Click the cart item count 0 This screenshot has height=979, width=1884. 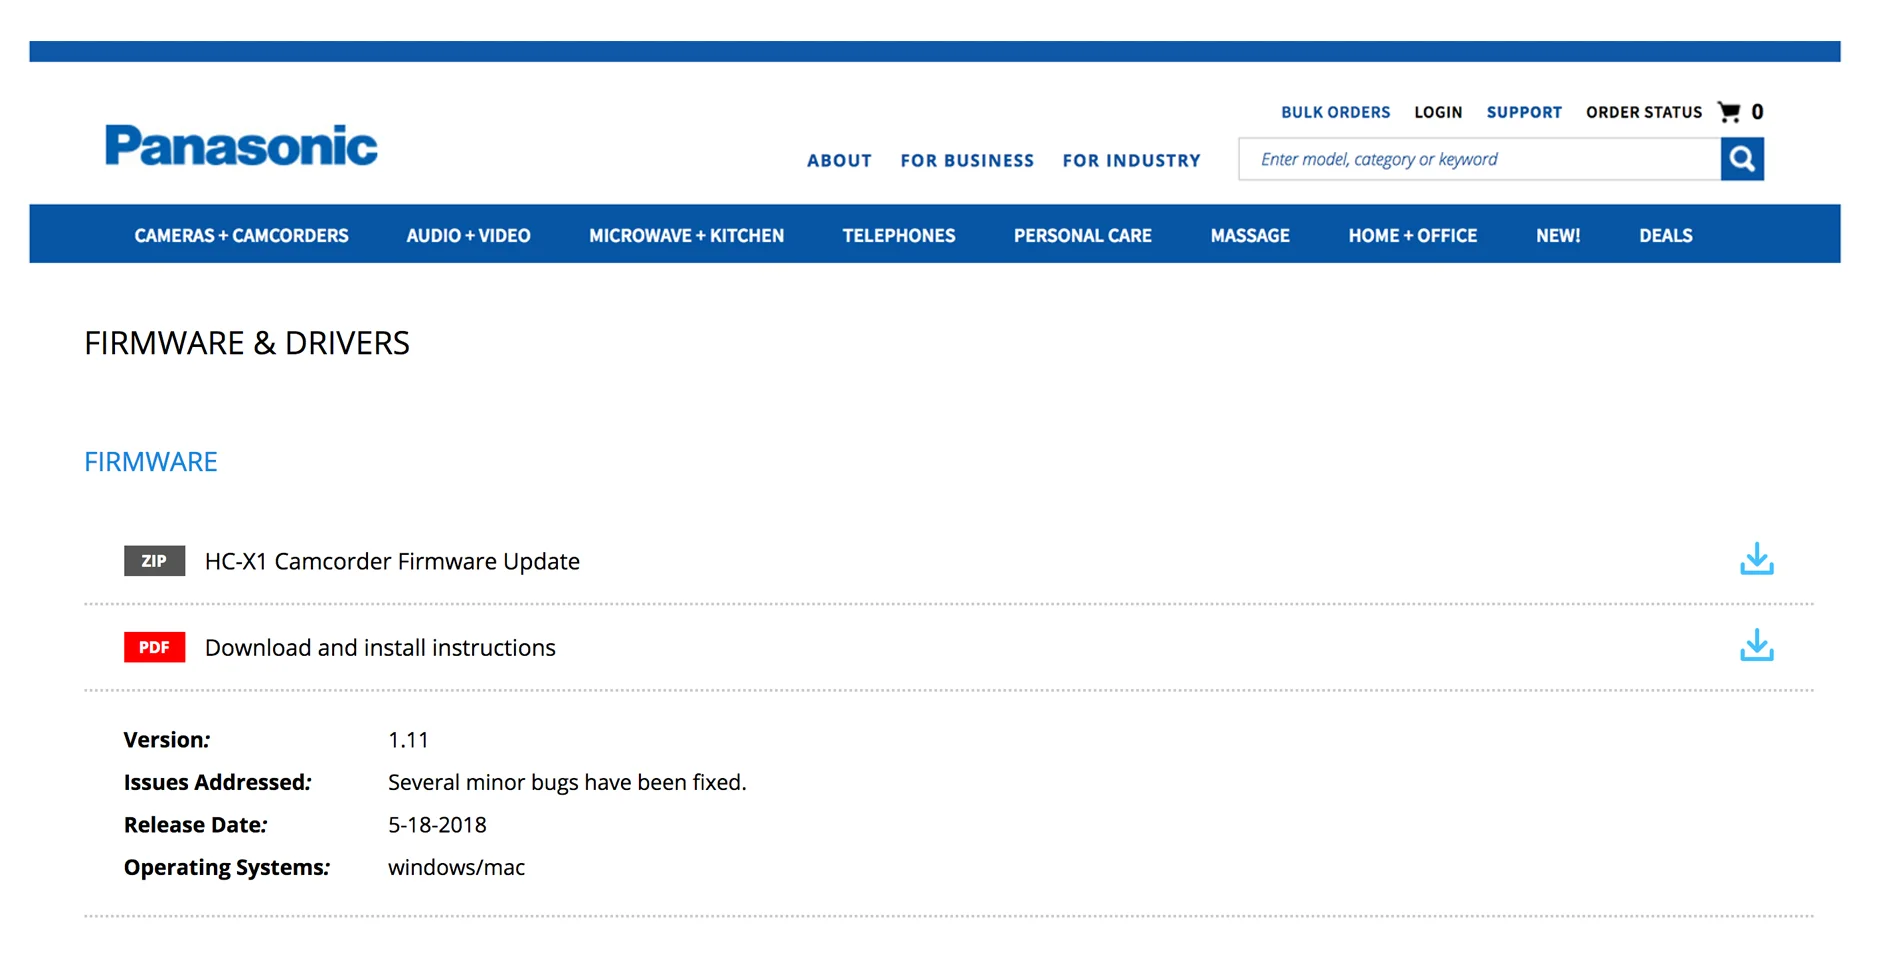(x=1757, y=112)
